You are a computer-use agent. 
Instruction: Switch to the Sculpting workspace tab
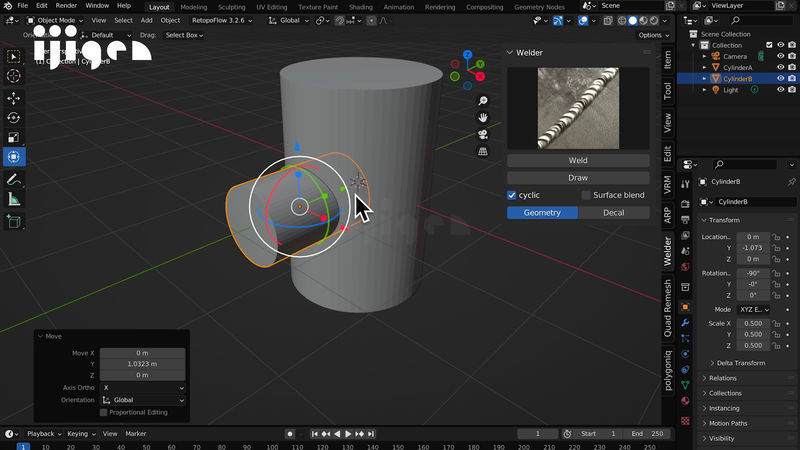[x=231, y=7]
